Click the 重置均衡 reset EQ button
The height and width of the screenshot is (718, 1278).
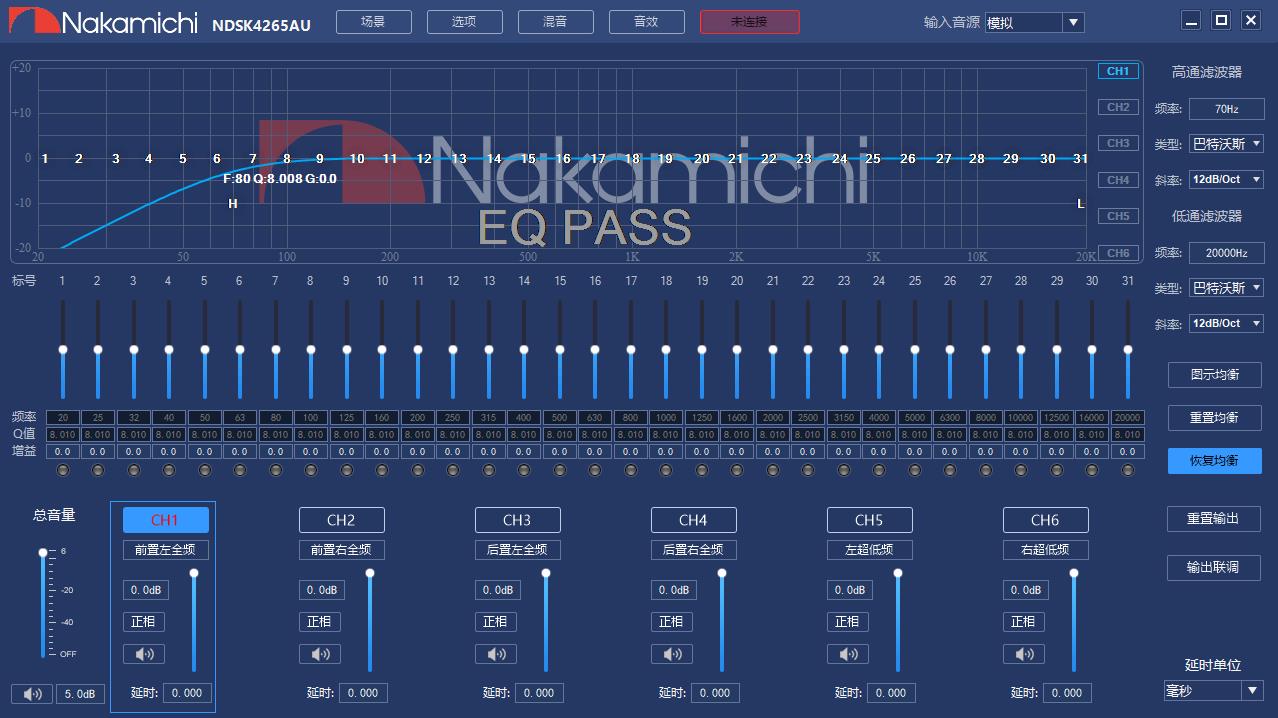point(1215,418)
